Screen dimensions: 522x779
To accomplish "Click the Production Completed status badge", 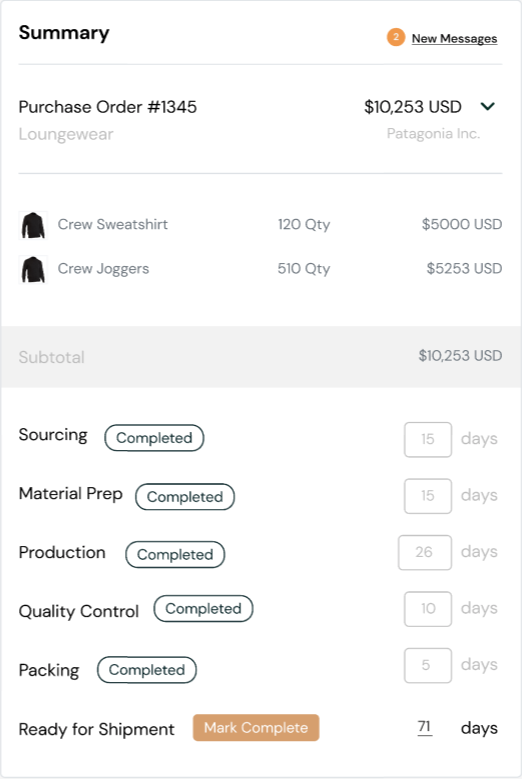I will tap(175, 554).
